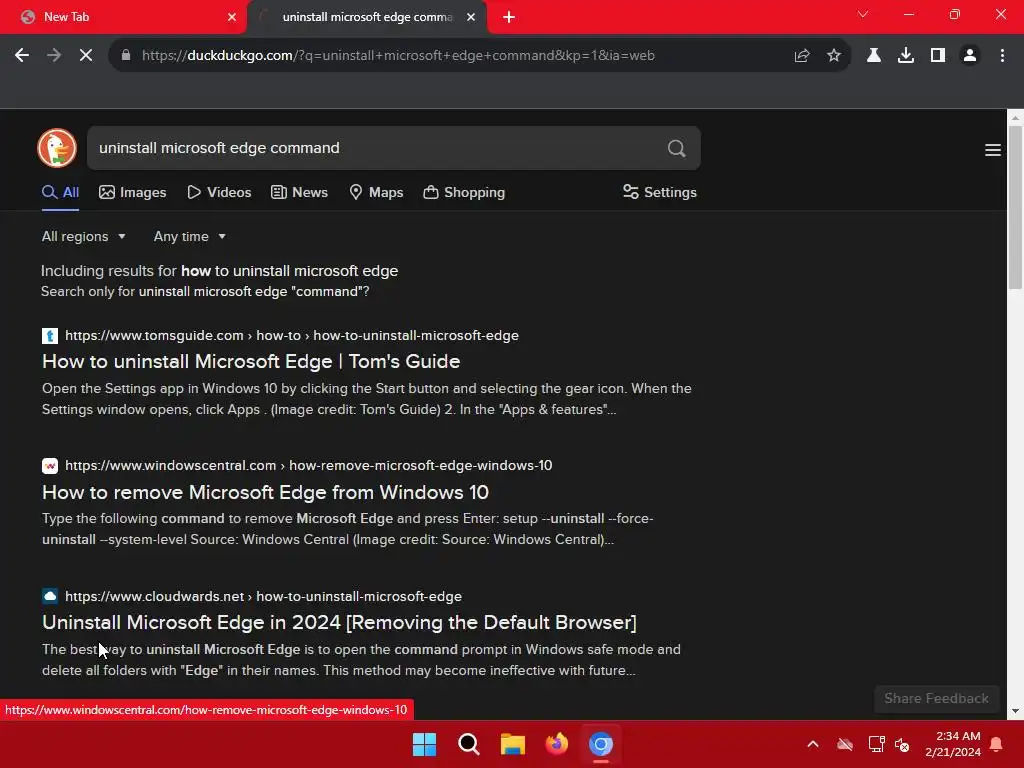Screen dimensions: 1024x768
Task: Open the side panel icon
Action: click(938, 56)
